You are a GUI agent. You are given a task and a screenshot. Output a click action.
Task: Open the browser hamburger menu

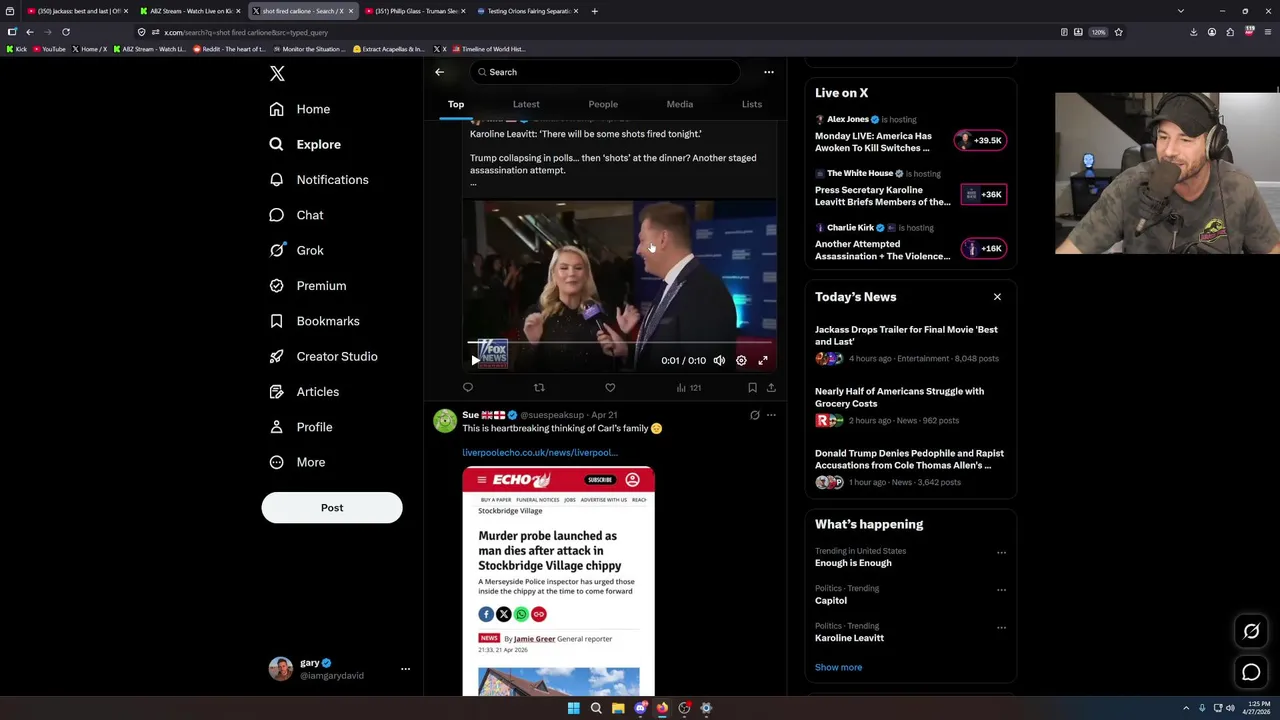(1267, 32)
